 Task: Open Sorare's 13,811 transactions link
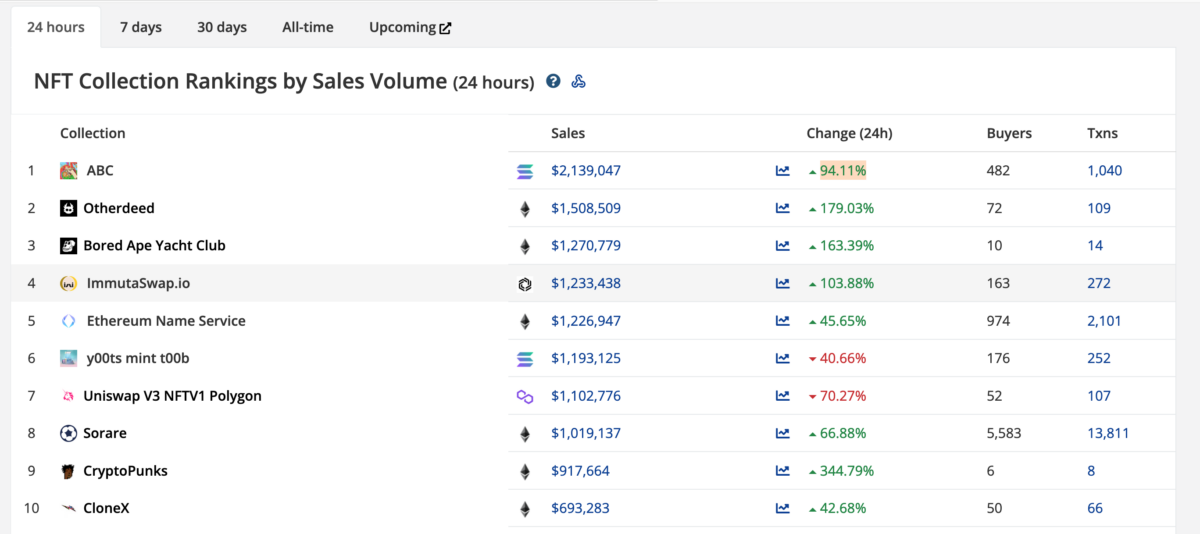pos(1108,433)
